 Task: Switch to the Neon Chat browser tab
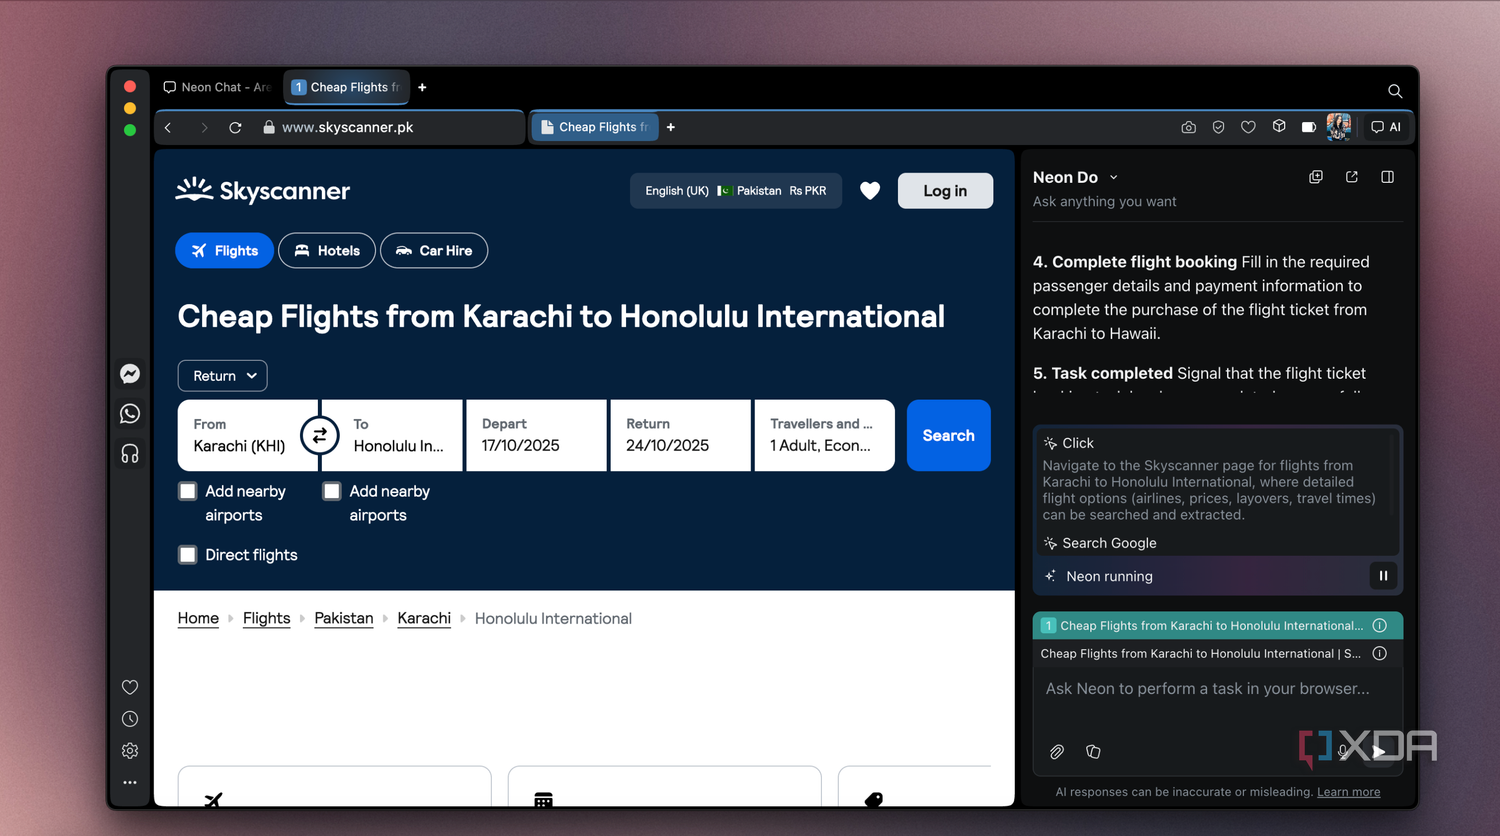point(217,87)
